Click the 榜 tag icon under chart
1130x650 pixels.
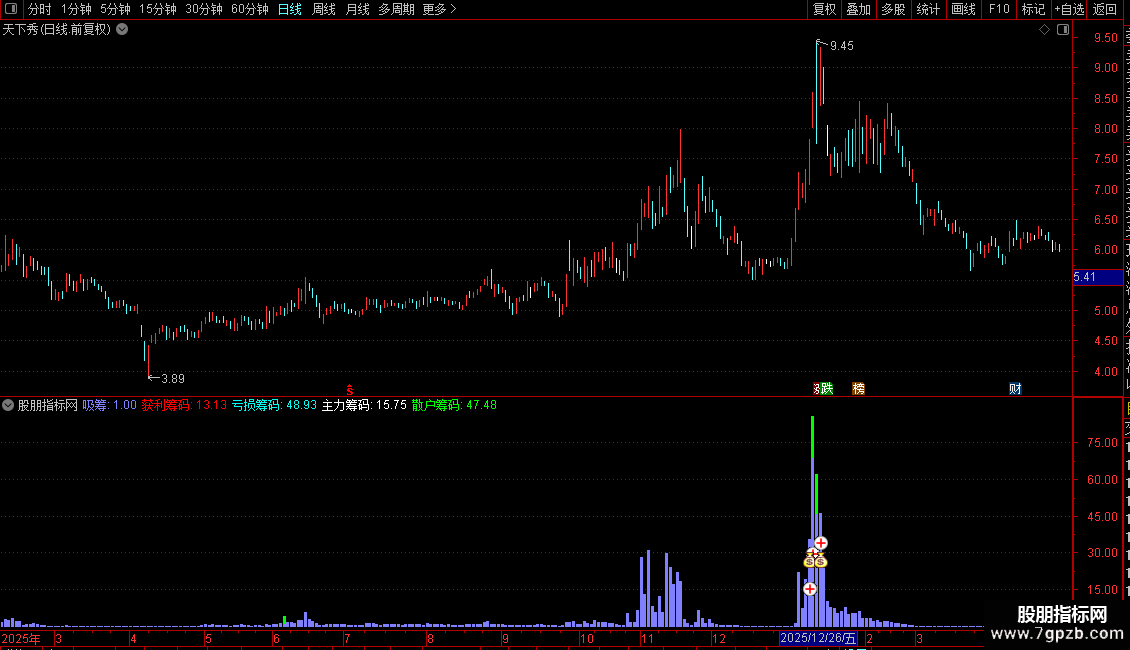tap(858, 389)
